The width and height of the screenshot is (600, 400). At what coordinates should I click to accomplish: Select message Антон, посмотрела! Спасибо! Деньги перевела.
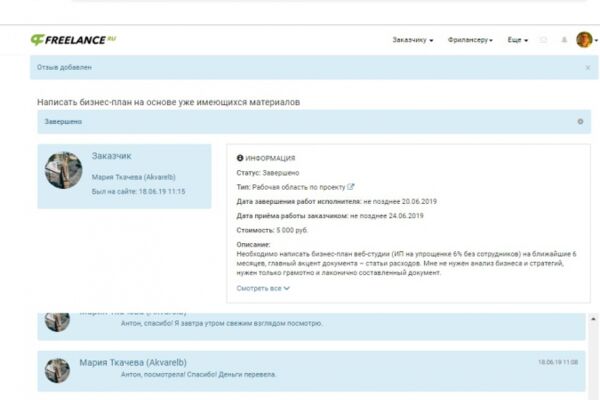(x=198, y=374)
